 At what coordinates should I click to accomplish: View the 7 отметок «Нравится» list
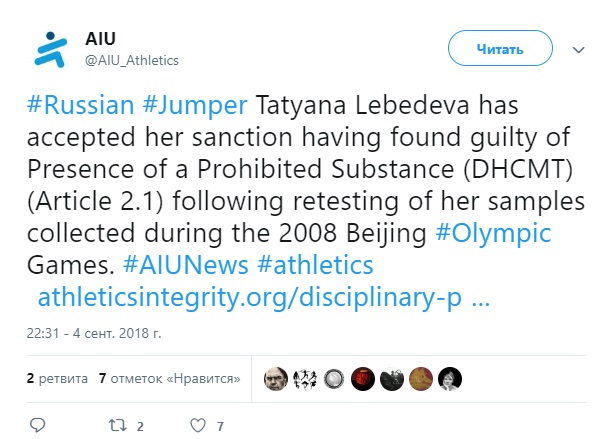click(170, 378)
